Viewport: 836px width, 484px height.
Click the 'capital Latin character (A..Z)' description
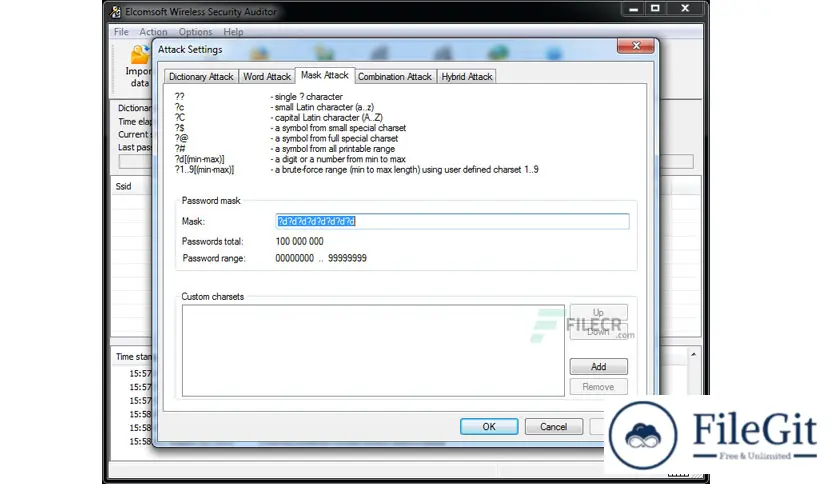click(328, 117)
